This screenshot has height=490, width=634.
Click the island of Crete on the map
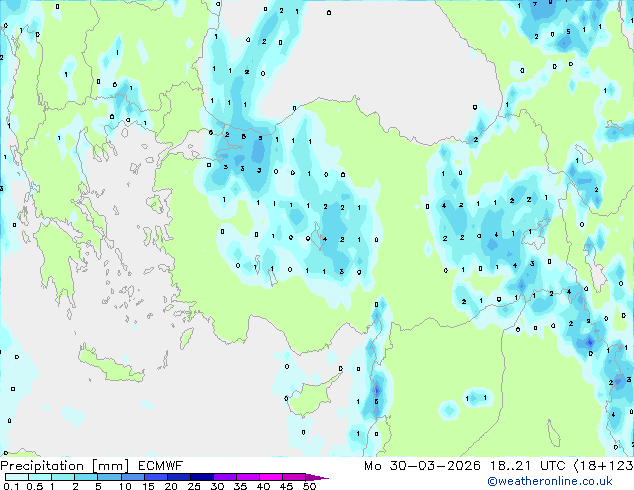click(x=110, y=365)
